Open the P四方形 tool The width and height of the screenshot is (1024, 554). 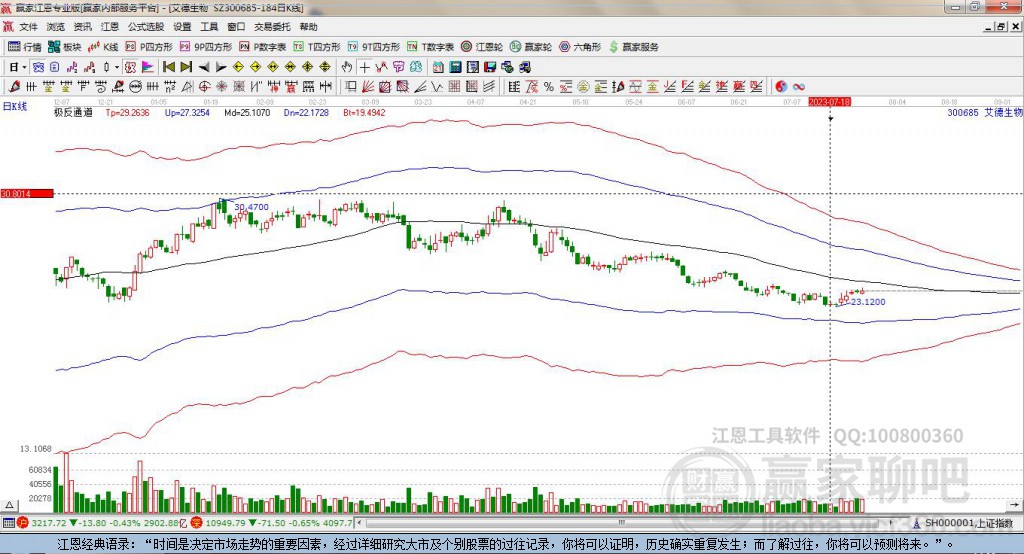(x=149, y=47)
